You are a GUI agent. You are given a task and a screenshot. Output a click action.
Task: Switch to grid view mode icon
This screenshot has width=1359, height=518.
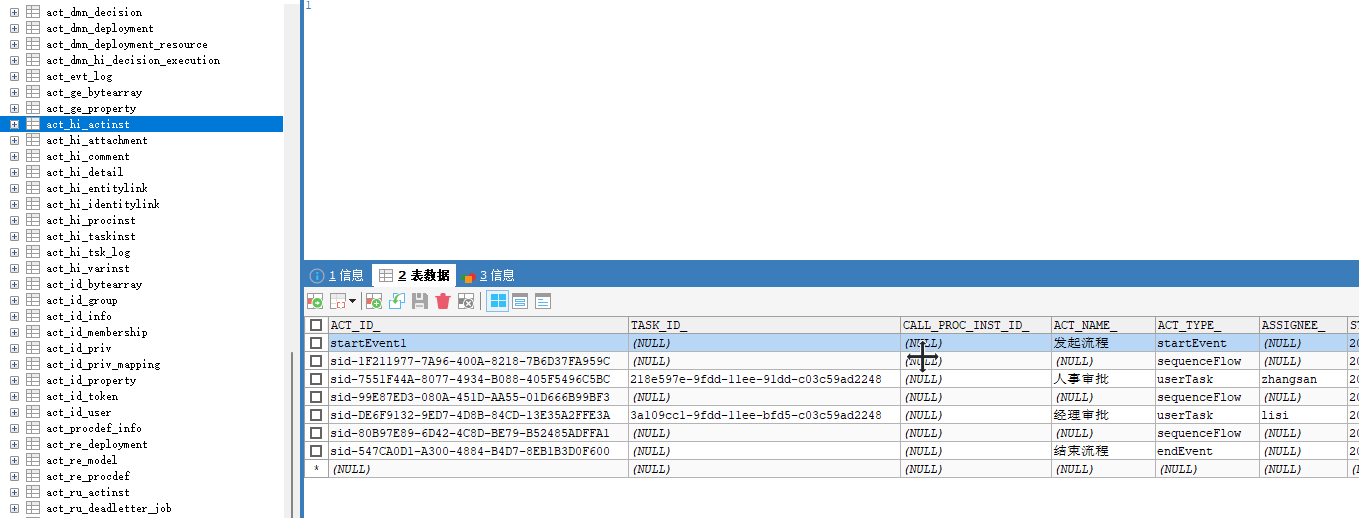tap(497, 301)
